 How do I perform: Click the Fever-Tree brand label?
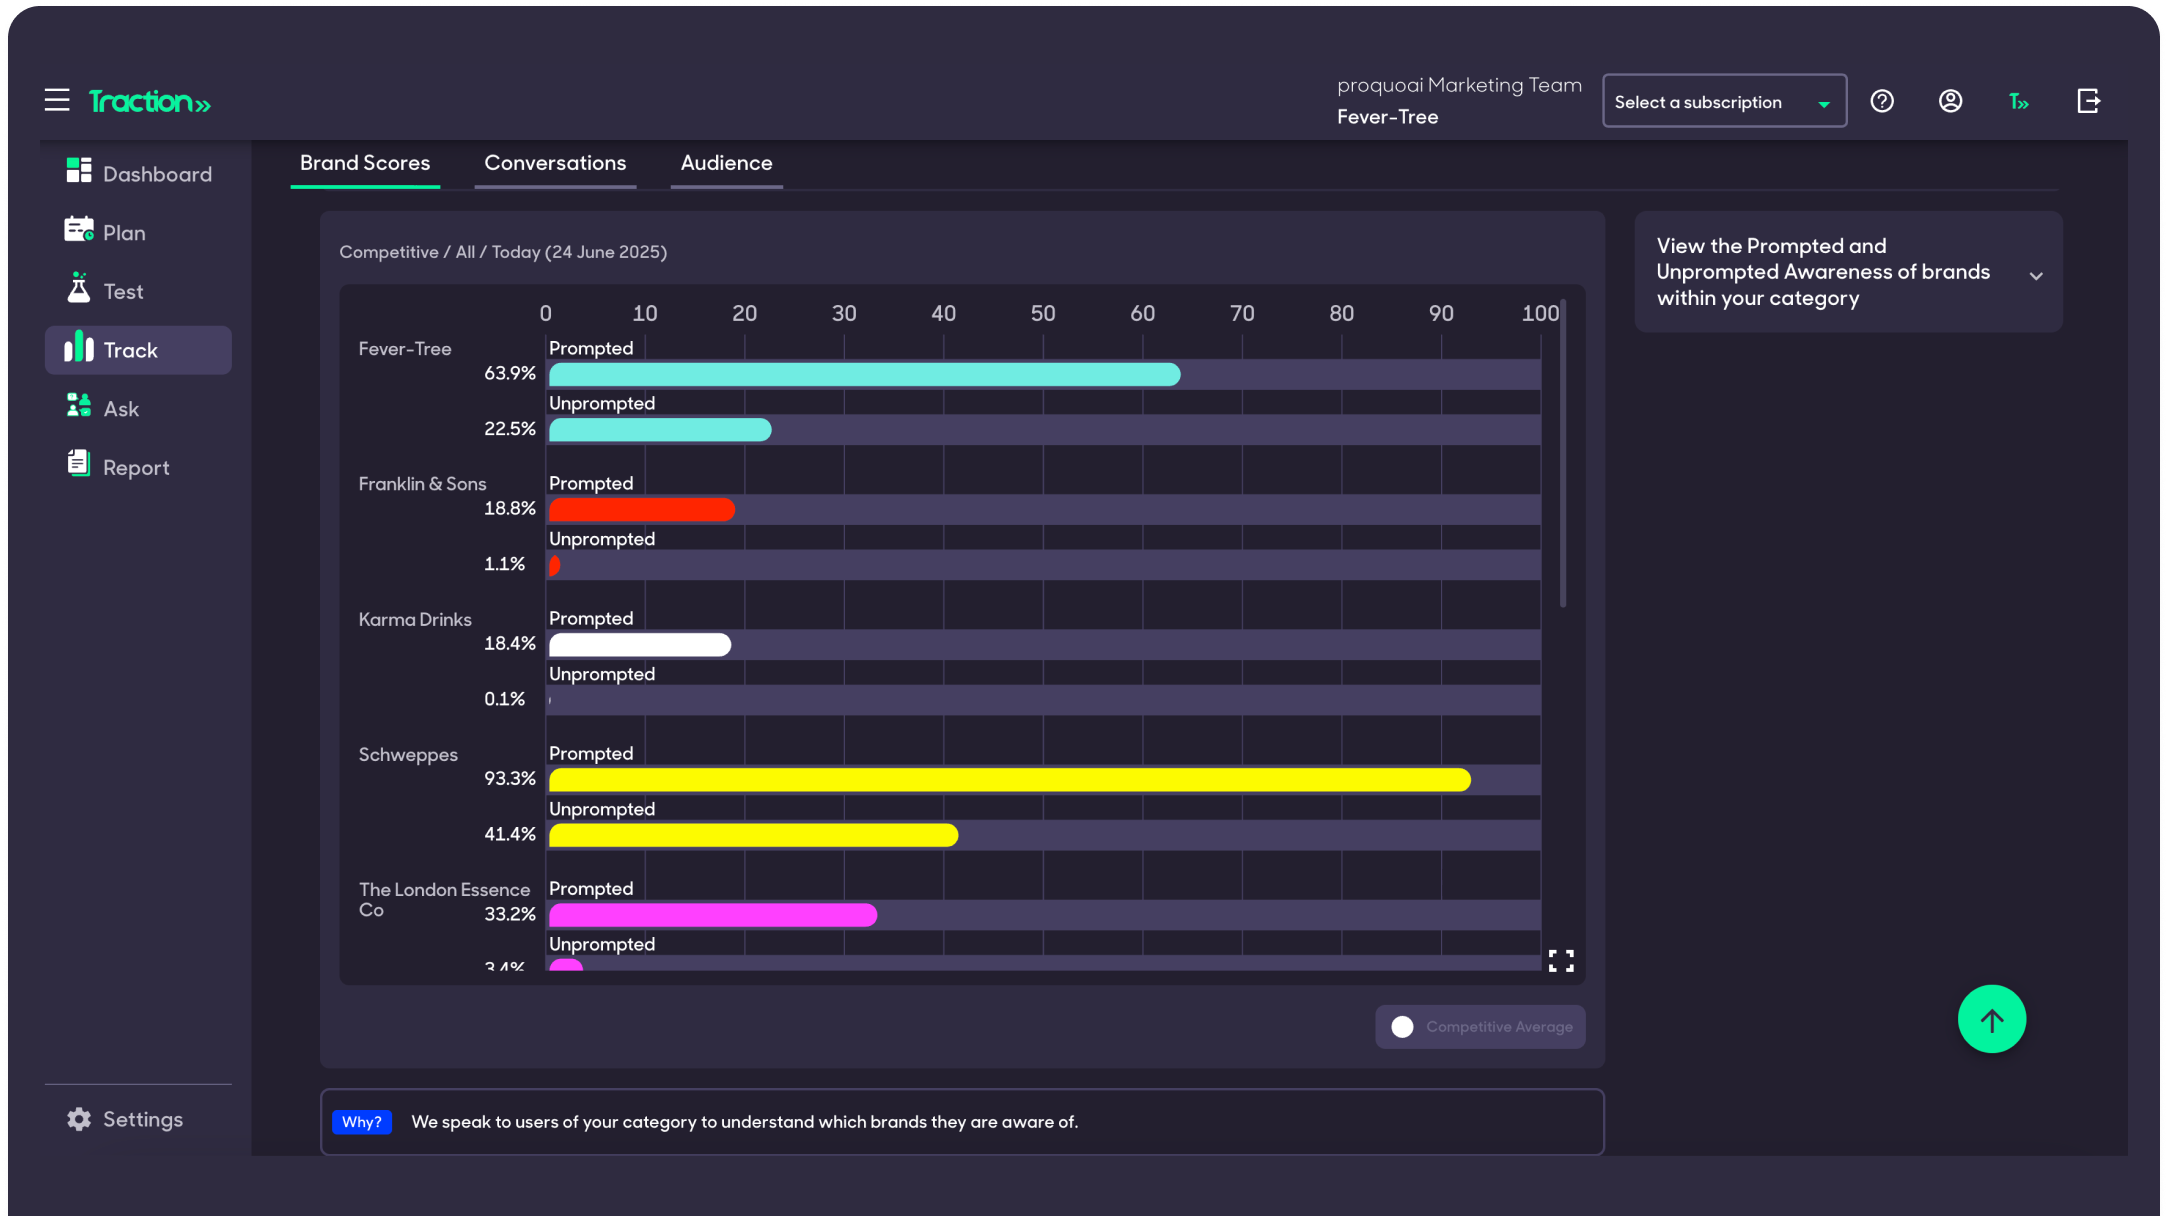(x=405, y=349)
